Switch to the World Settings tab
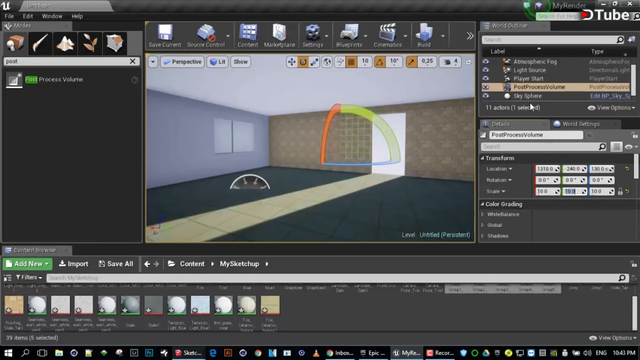Image resolution: width=640 pixels, height=360 pixels. (581, 124)
